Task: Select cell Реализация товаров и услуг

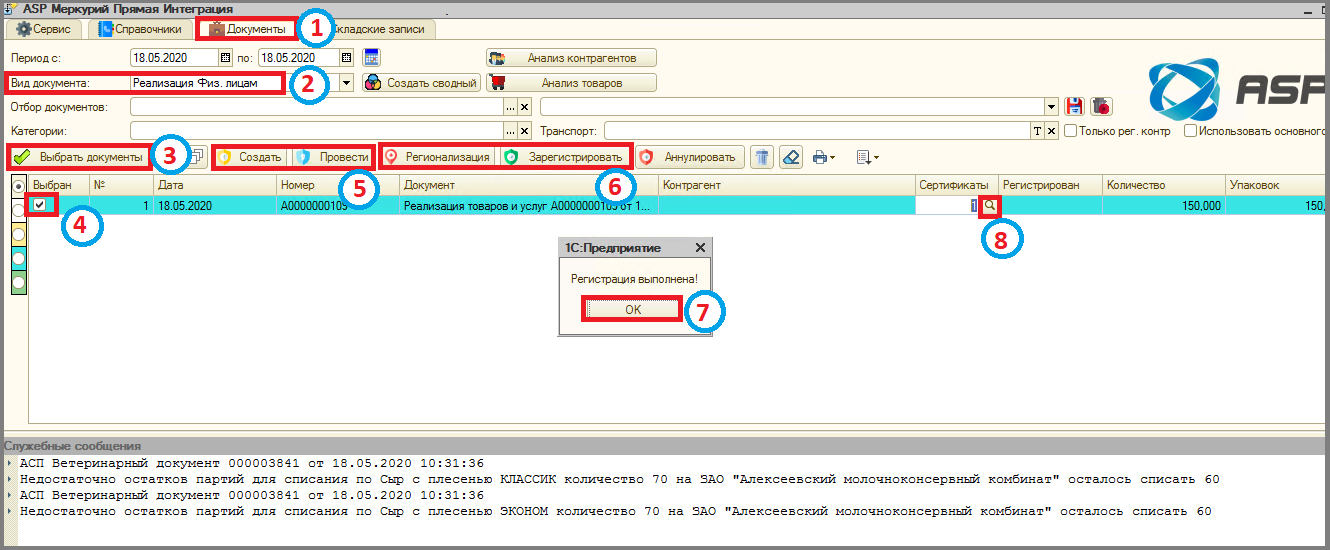Action: click(529, 205)
